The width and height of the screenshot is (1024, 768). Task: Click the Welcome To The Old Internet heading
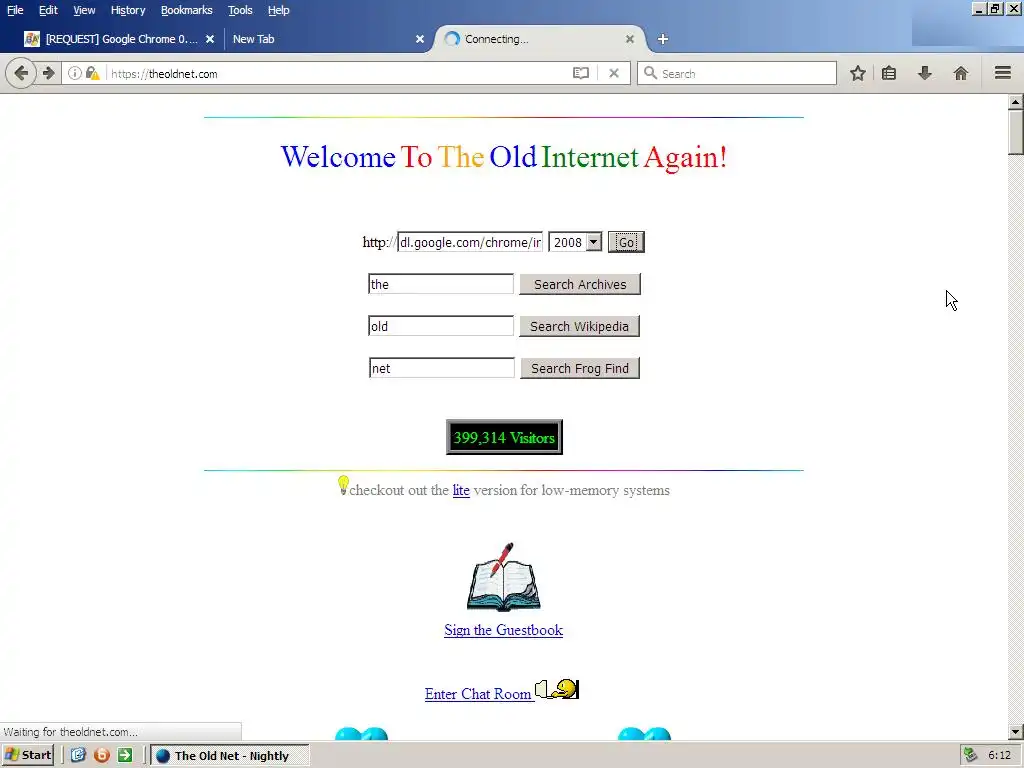click(x=504, y=157)
